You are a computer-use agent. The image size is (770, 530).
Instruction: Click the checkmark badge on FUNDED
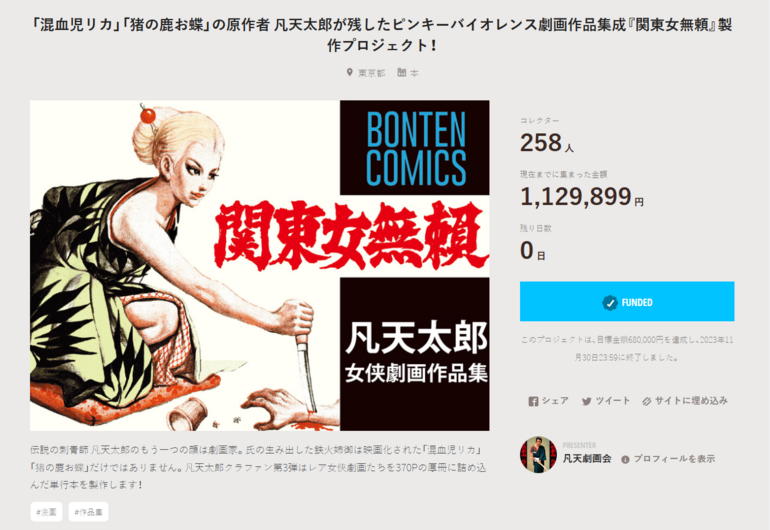point(610,303)
